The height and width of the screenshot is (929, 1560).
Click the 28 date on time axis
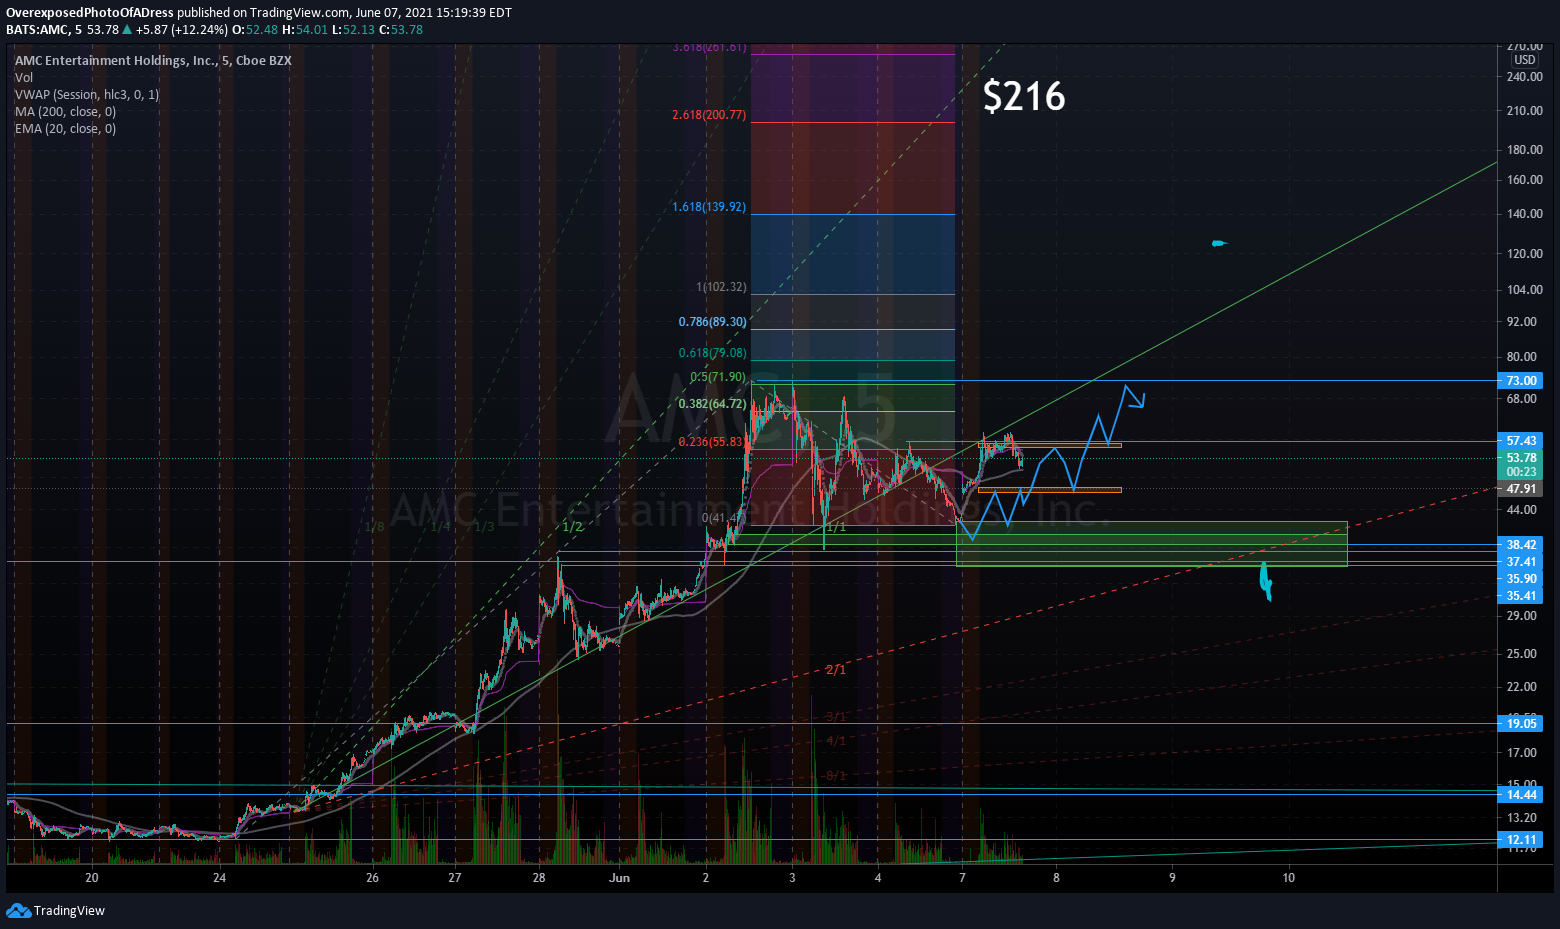[539, 878]
